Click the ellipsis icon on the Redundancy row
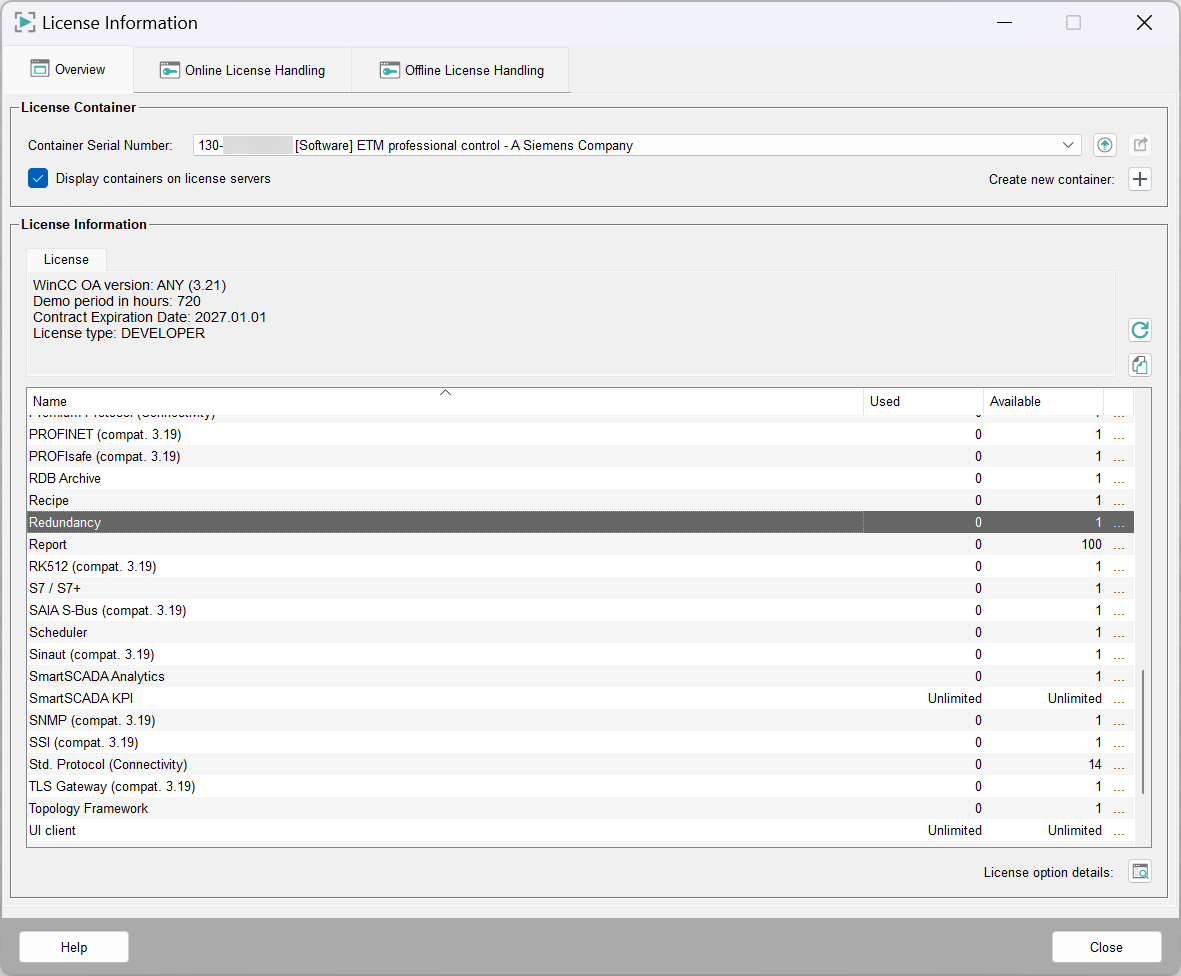This screenshot has width=1181, height=976. tap(1119, 523)
